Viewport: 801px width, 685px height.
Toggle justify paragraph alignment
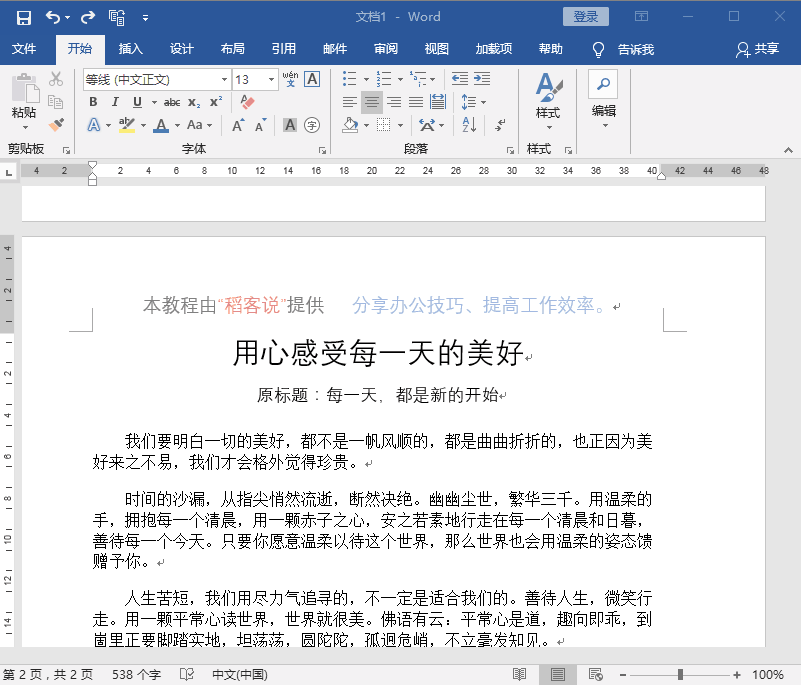(417, 101)
